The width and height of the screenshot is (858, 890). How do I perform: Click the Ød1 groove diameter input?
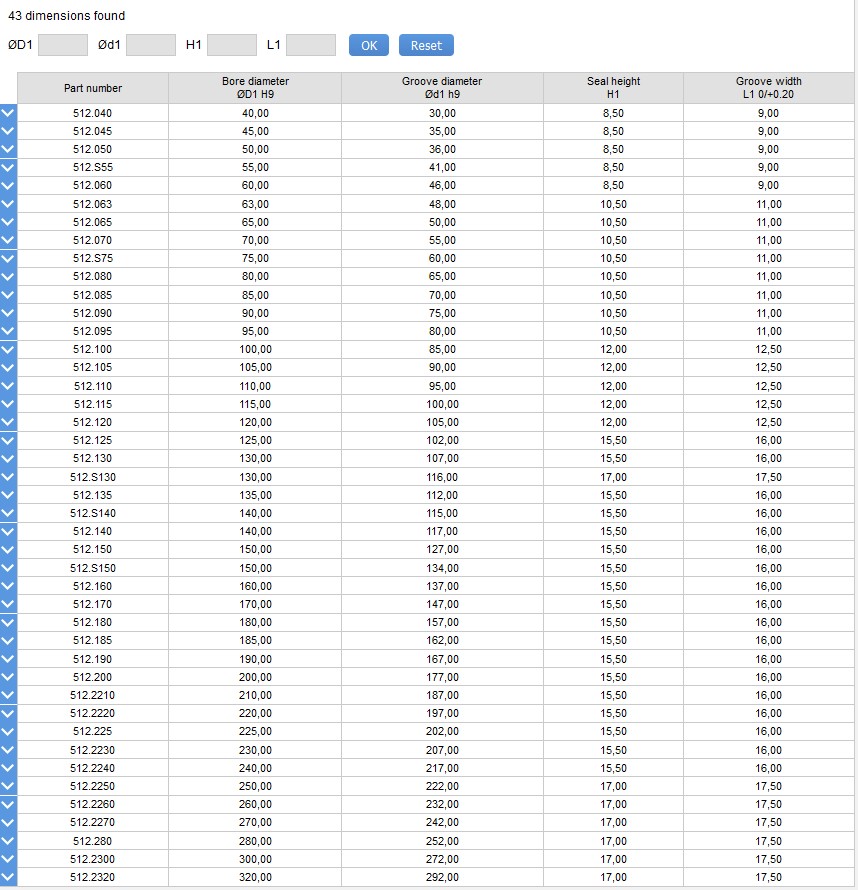(x=151, y=45)
